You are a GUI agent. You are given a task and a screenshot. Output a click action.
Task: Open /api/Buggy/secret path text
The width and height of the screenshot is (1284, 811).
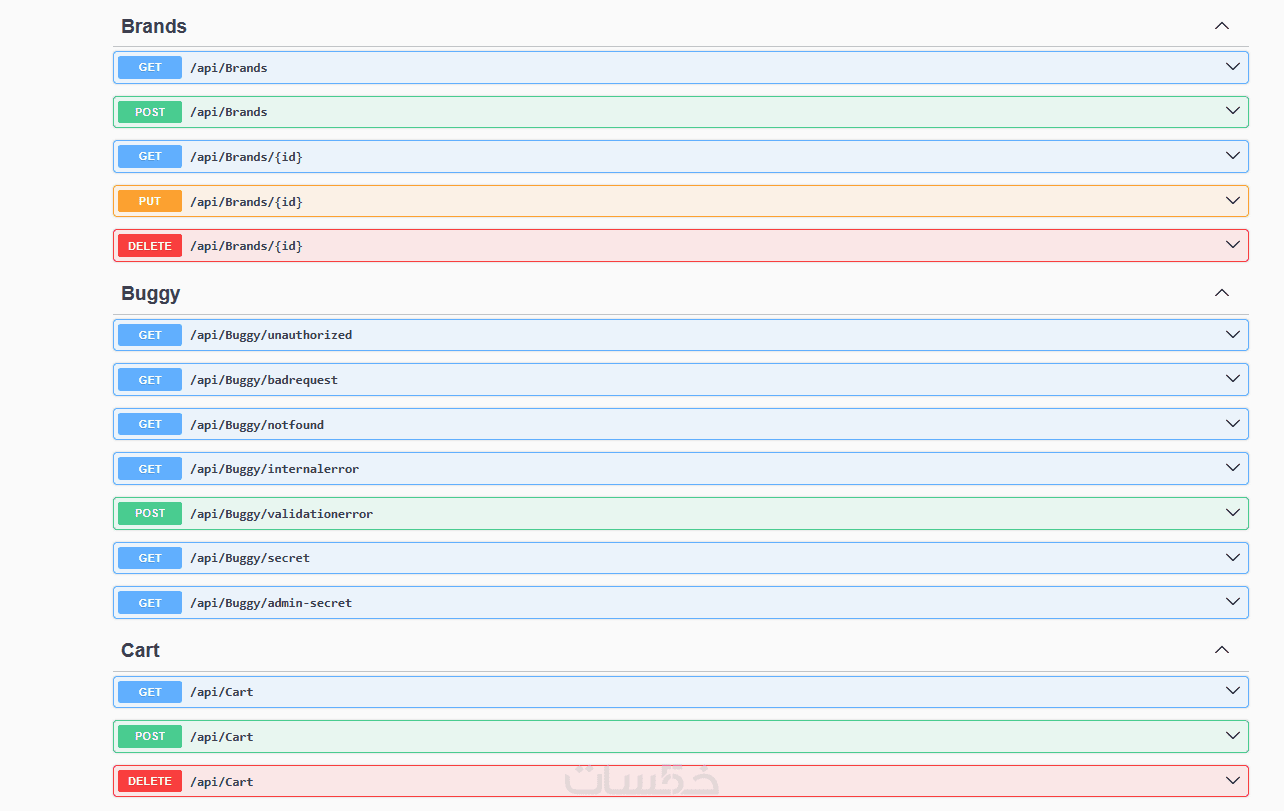pyautogui.click(x=250, y=558)
